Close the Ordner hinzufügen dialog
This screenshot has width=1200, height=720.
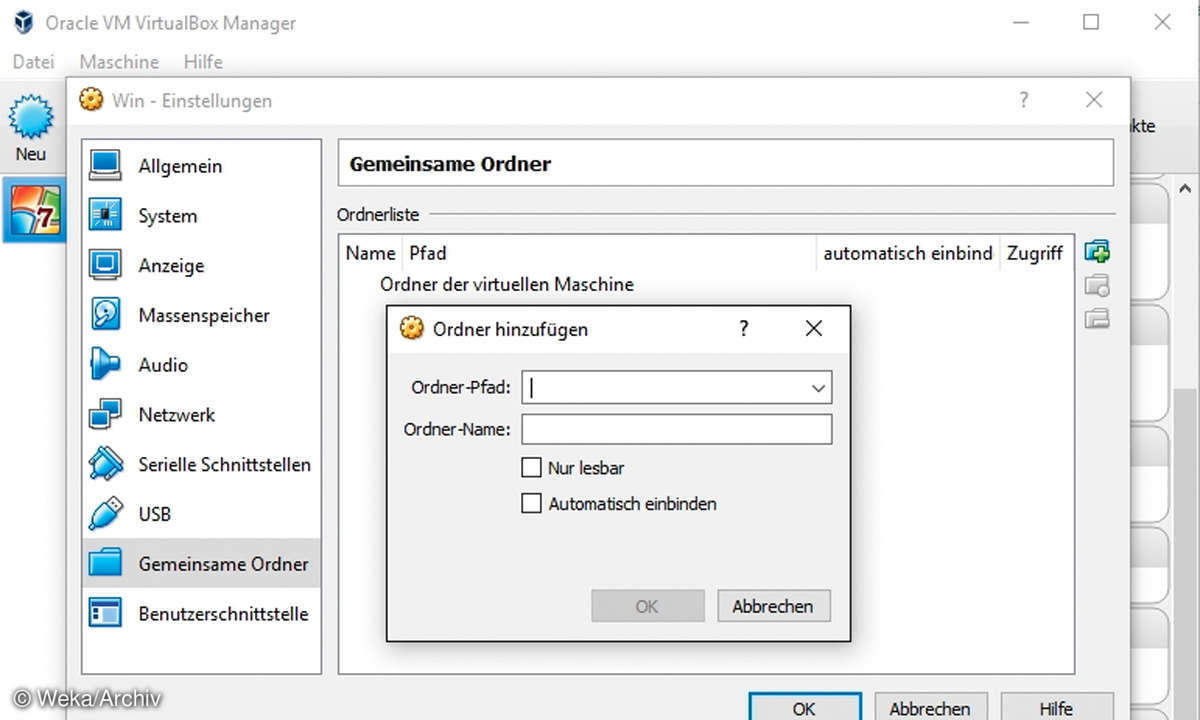click(814, 328)
